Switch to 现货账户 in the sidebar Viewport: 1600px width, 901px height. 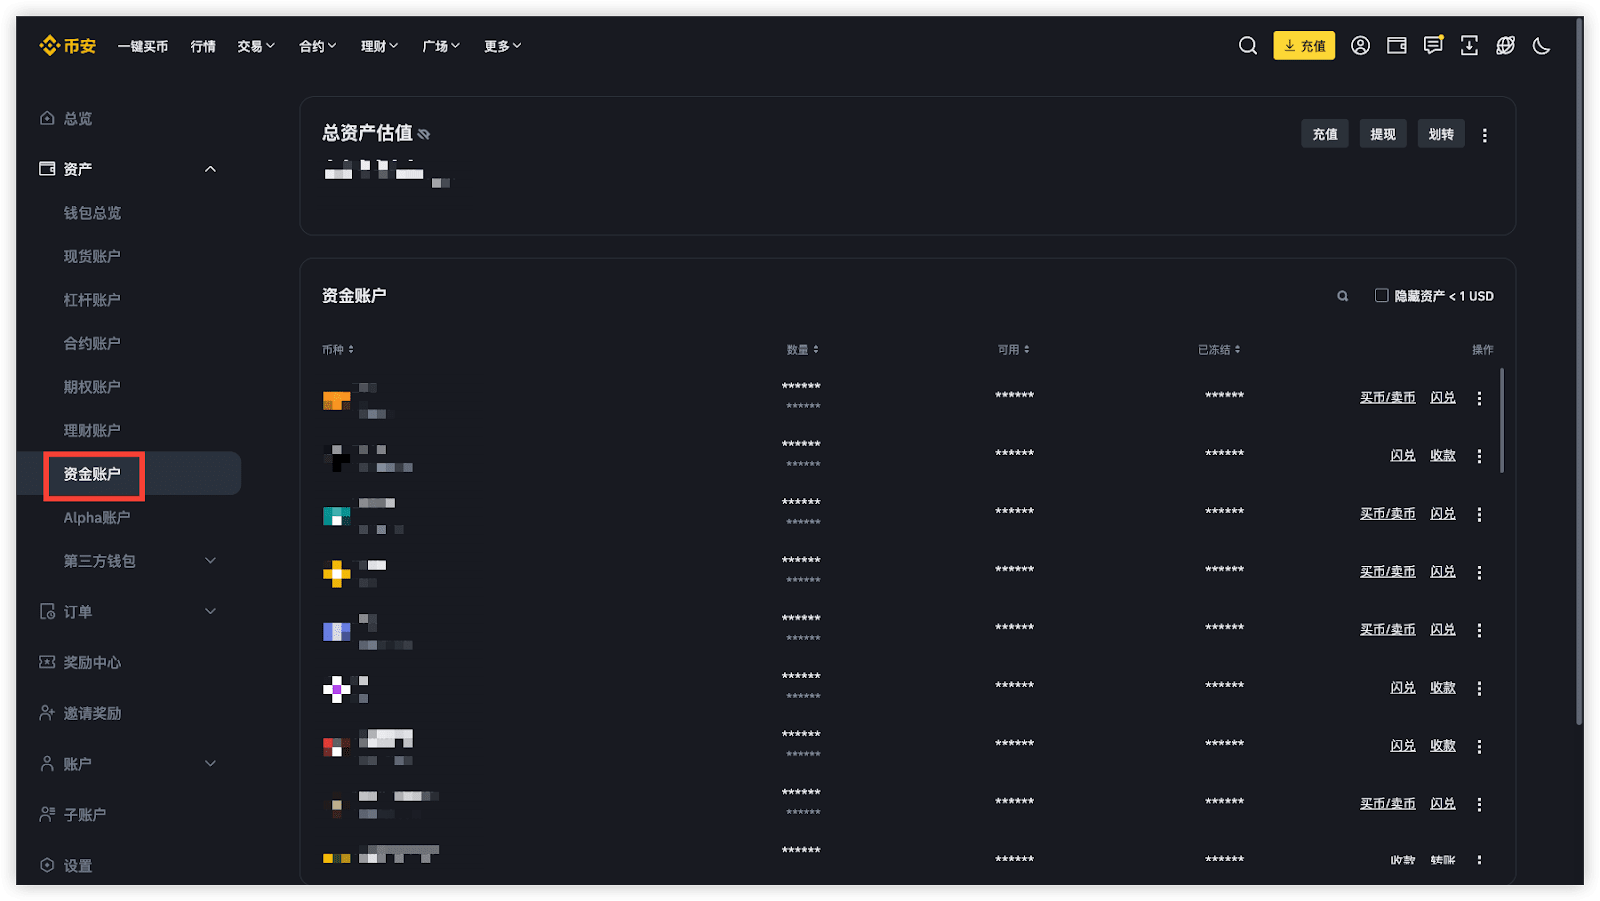pos(92,256)
